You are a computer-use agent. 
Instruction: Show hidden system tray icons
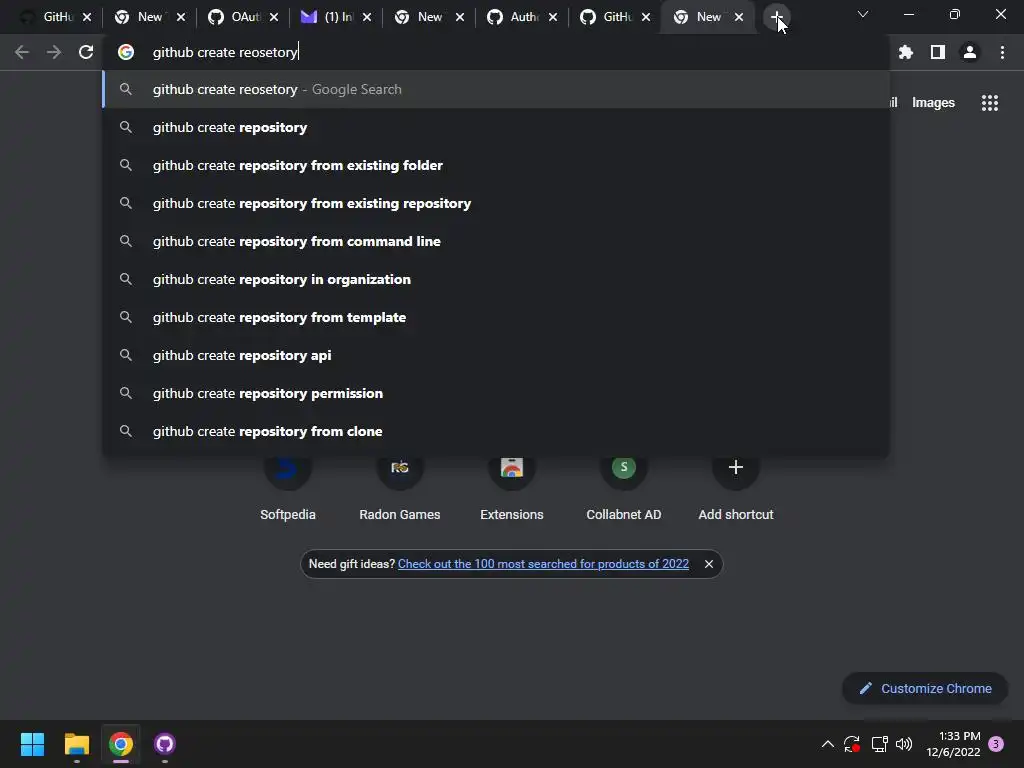827,744
